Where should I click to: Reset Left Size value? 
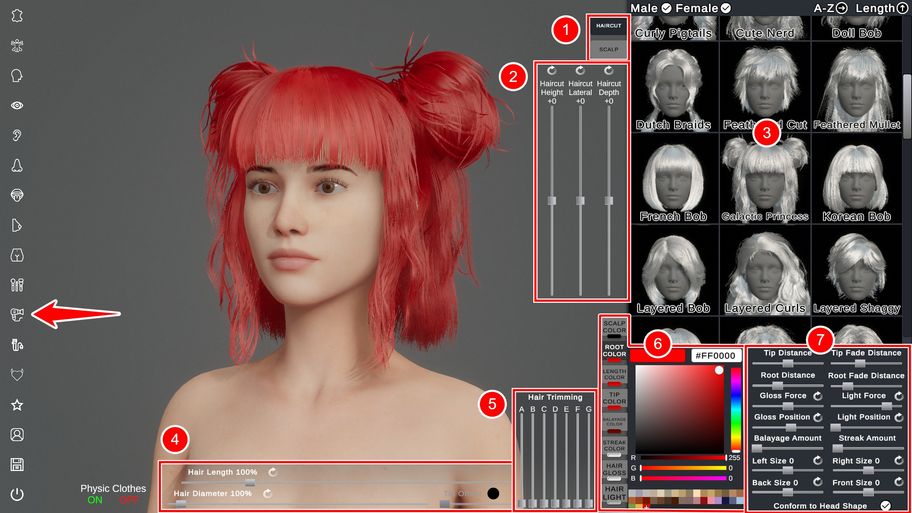[x=817, y=460]
